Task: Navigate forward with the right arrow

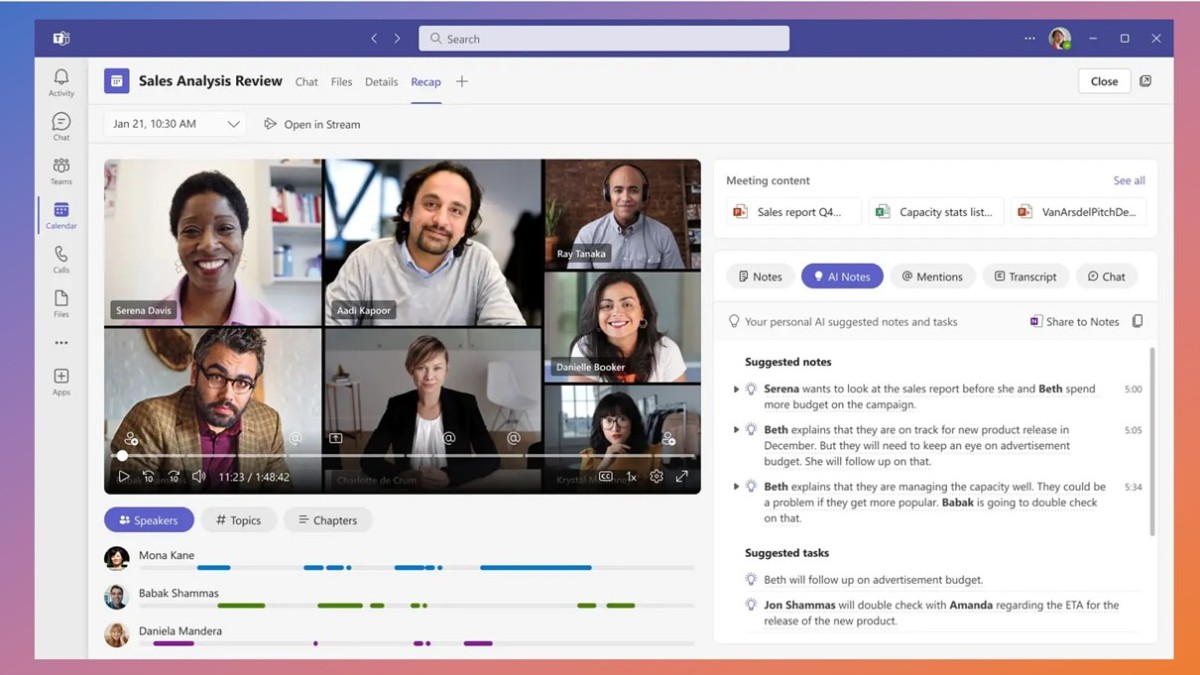Action: tap(397, 39)
